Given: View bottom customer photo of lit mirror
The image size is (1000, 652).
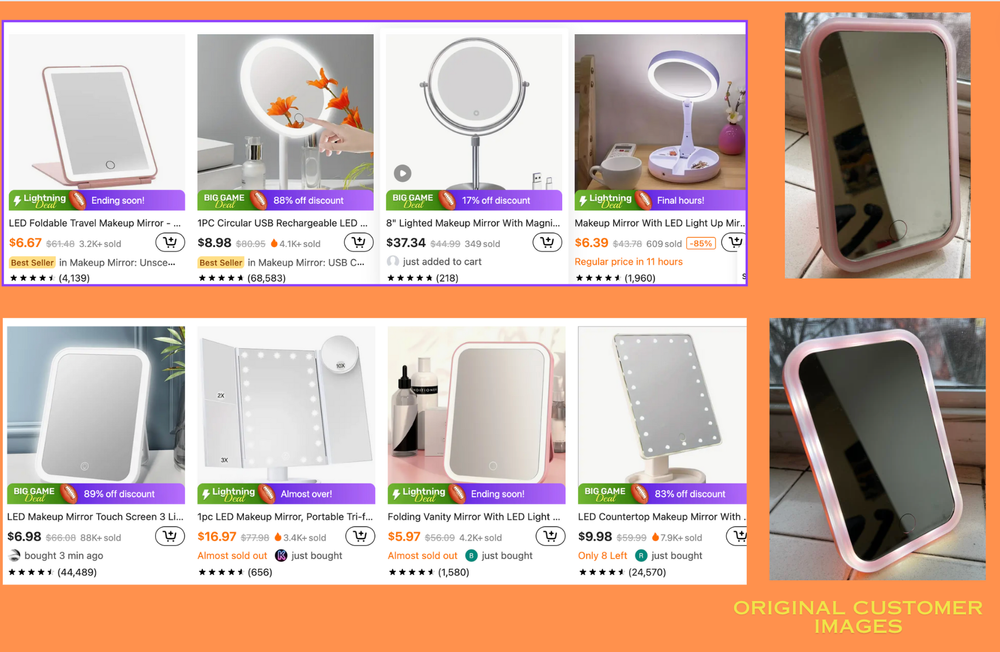Looking at the screenshot, I should (878, 449).
